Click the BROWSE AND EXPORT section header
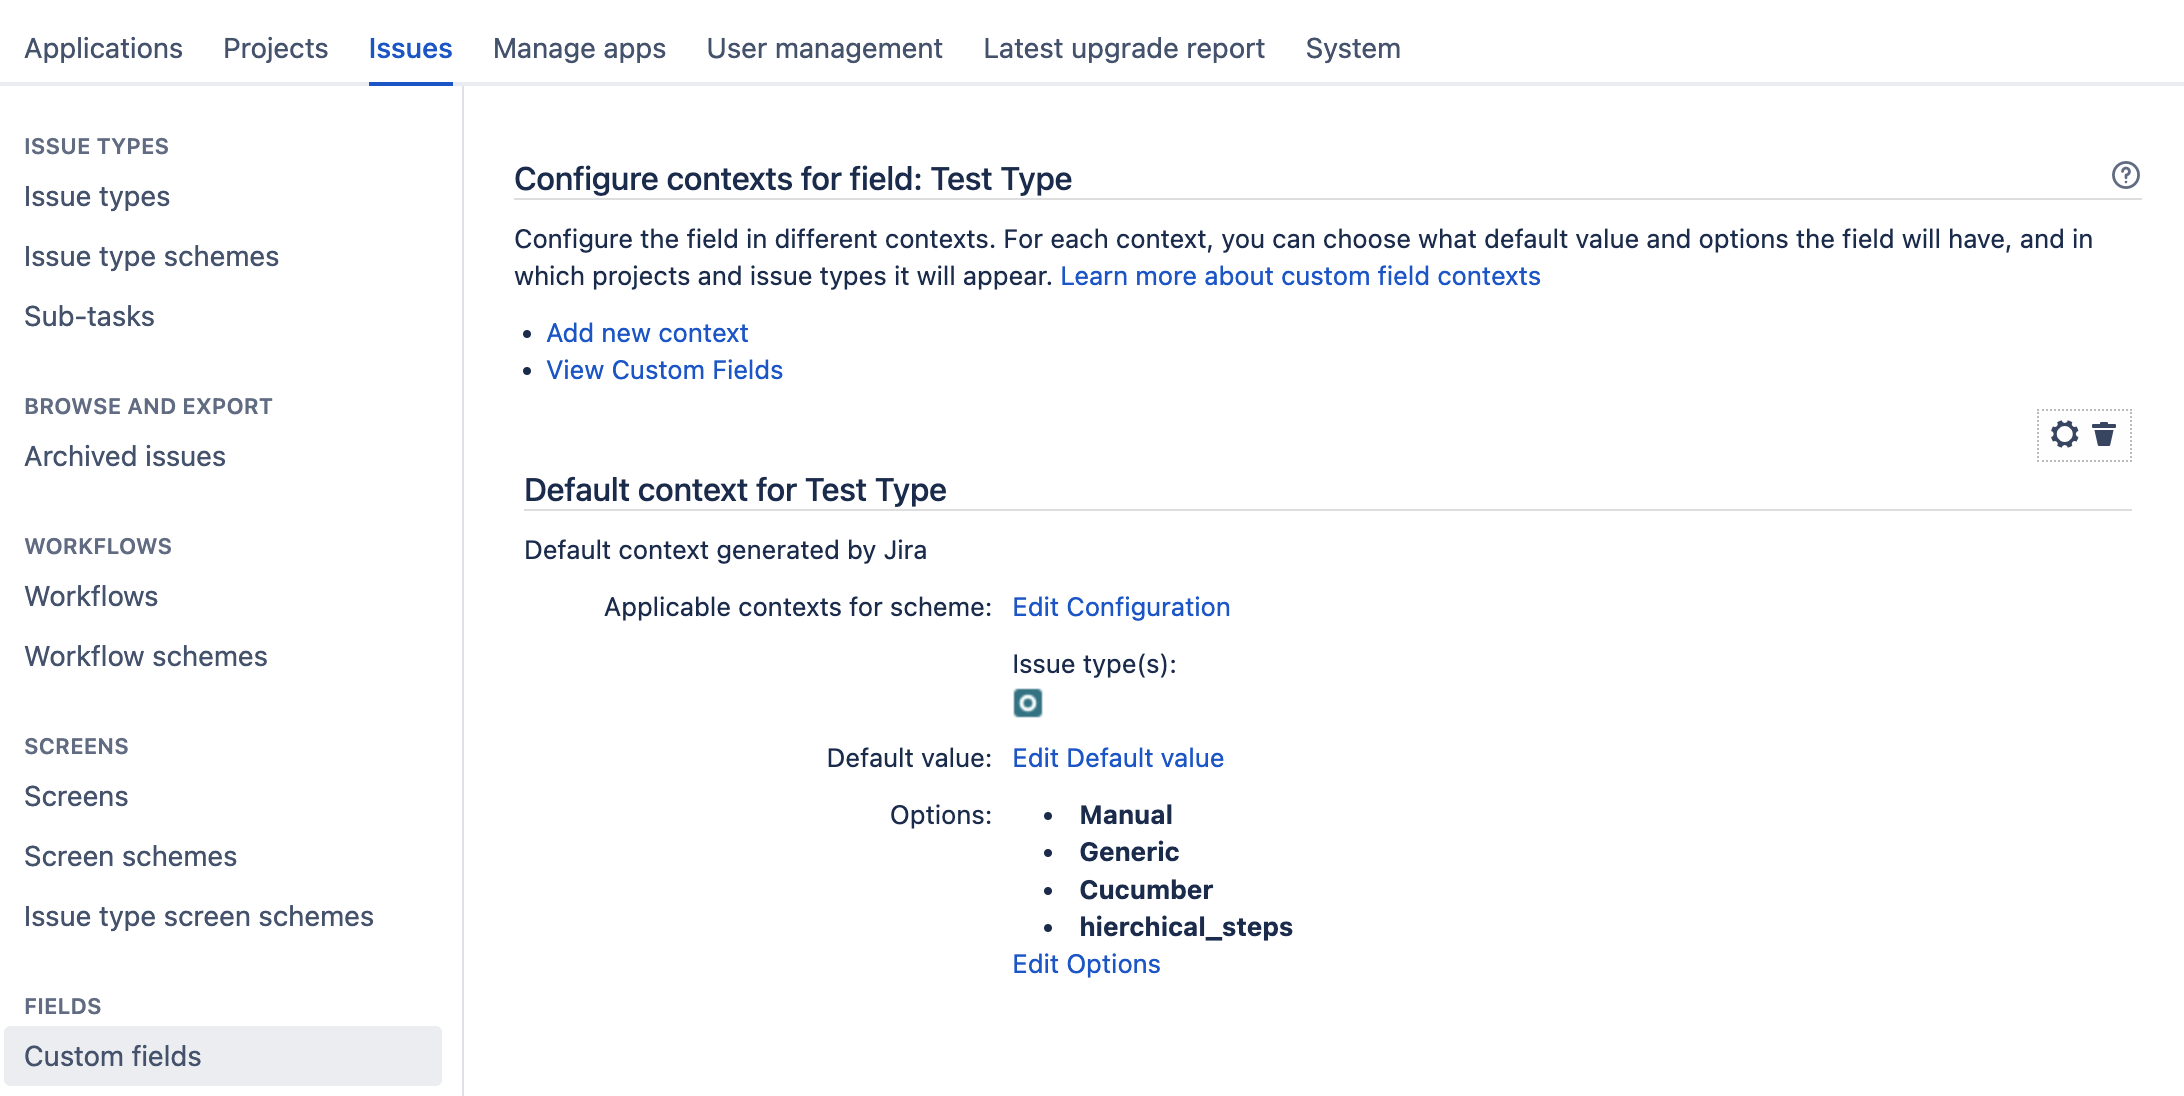Image resolution: width=2184 pixels, height=1096 pixels. [x=148, y=406]
